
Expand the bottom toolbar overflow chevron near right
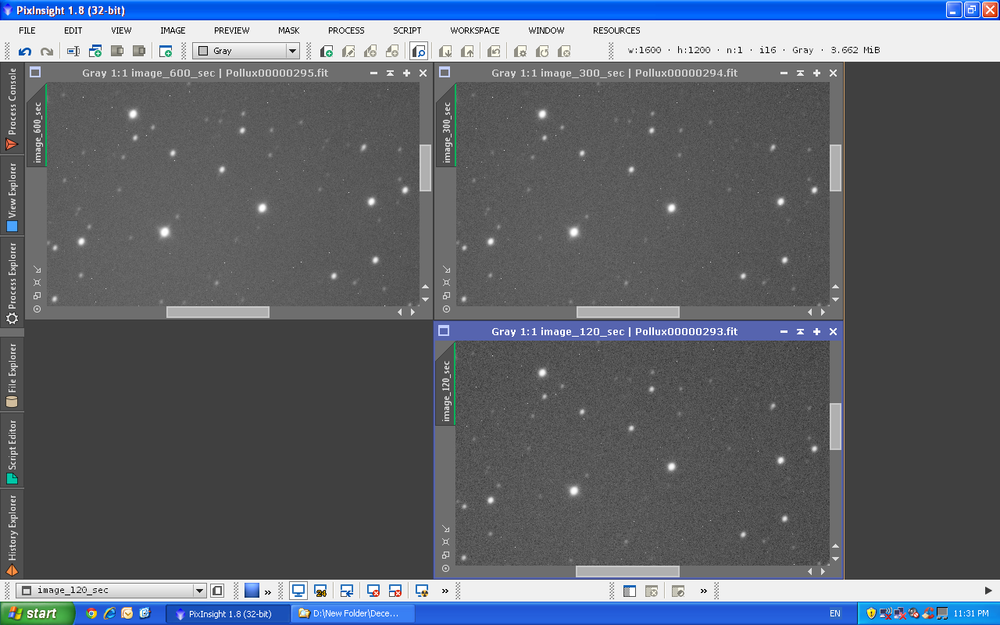(x=702, y=591)
